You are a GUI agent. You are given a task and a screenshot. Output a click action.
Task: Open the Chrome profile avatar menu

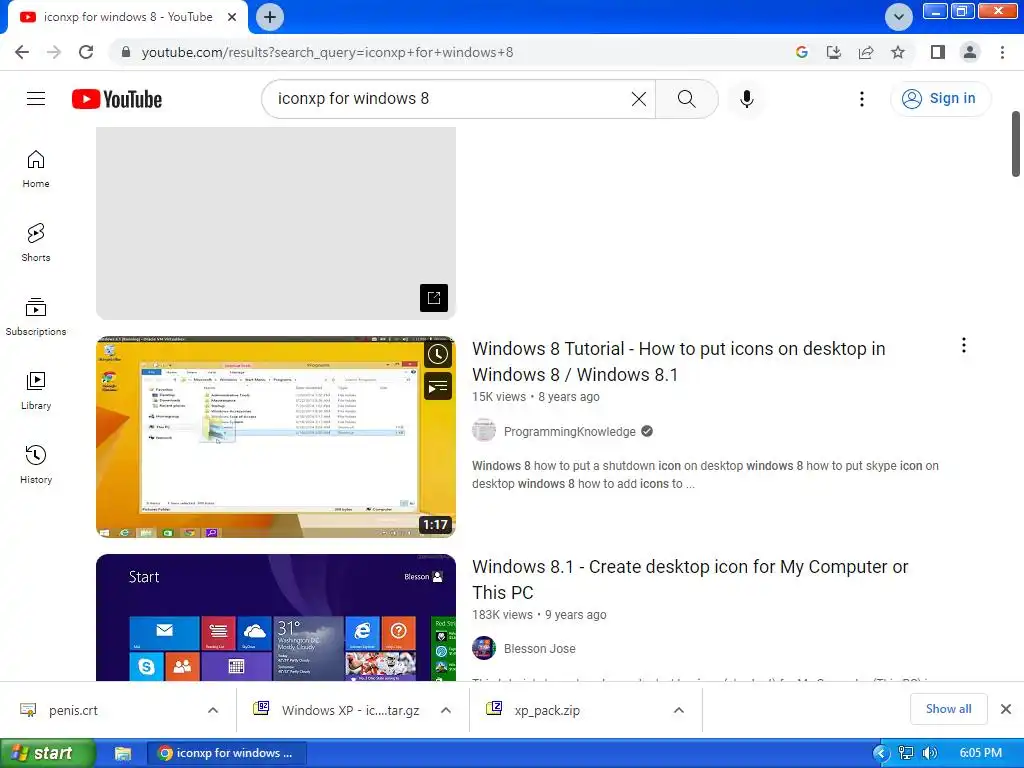tap(970, 52)
